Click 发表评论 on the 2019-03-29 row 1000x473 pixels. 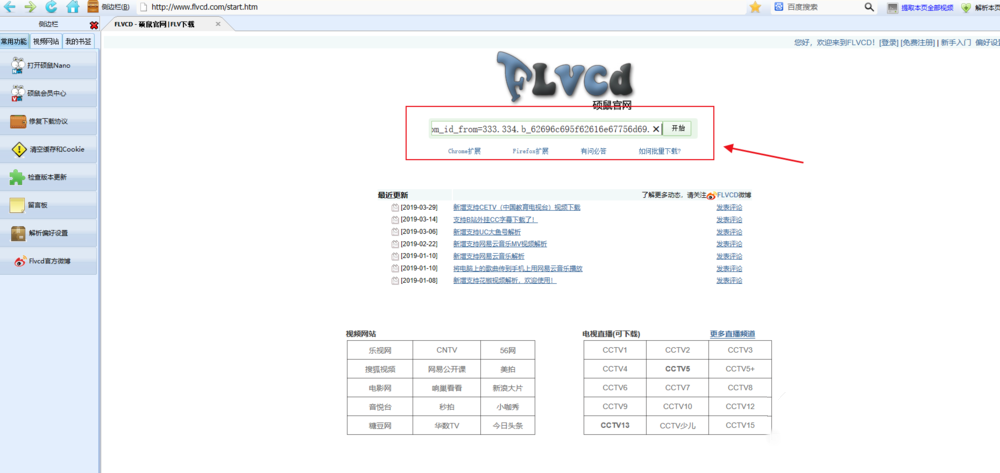(x=729, y=208)
